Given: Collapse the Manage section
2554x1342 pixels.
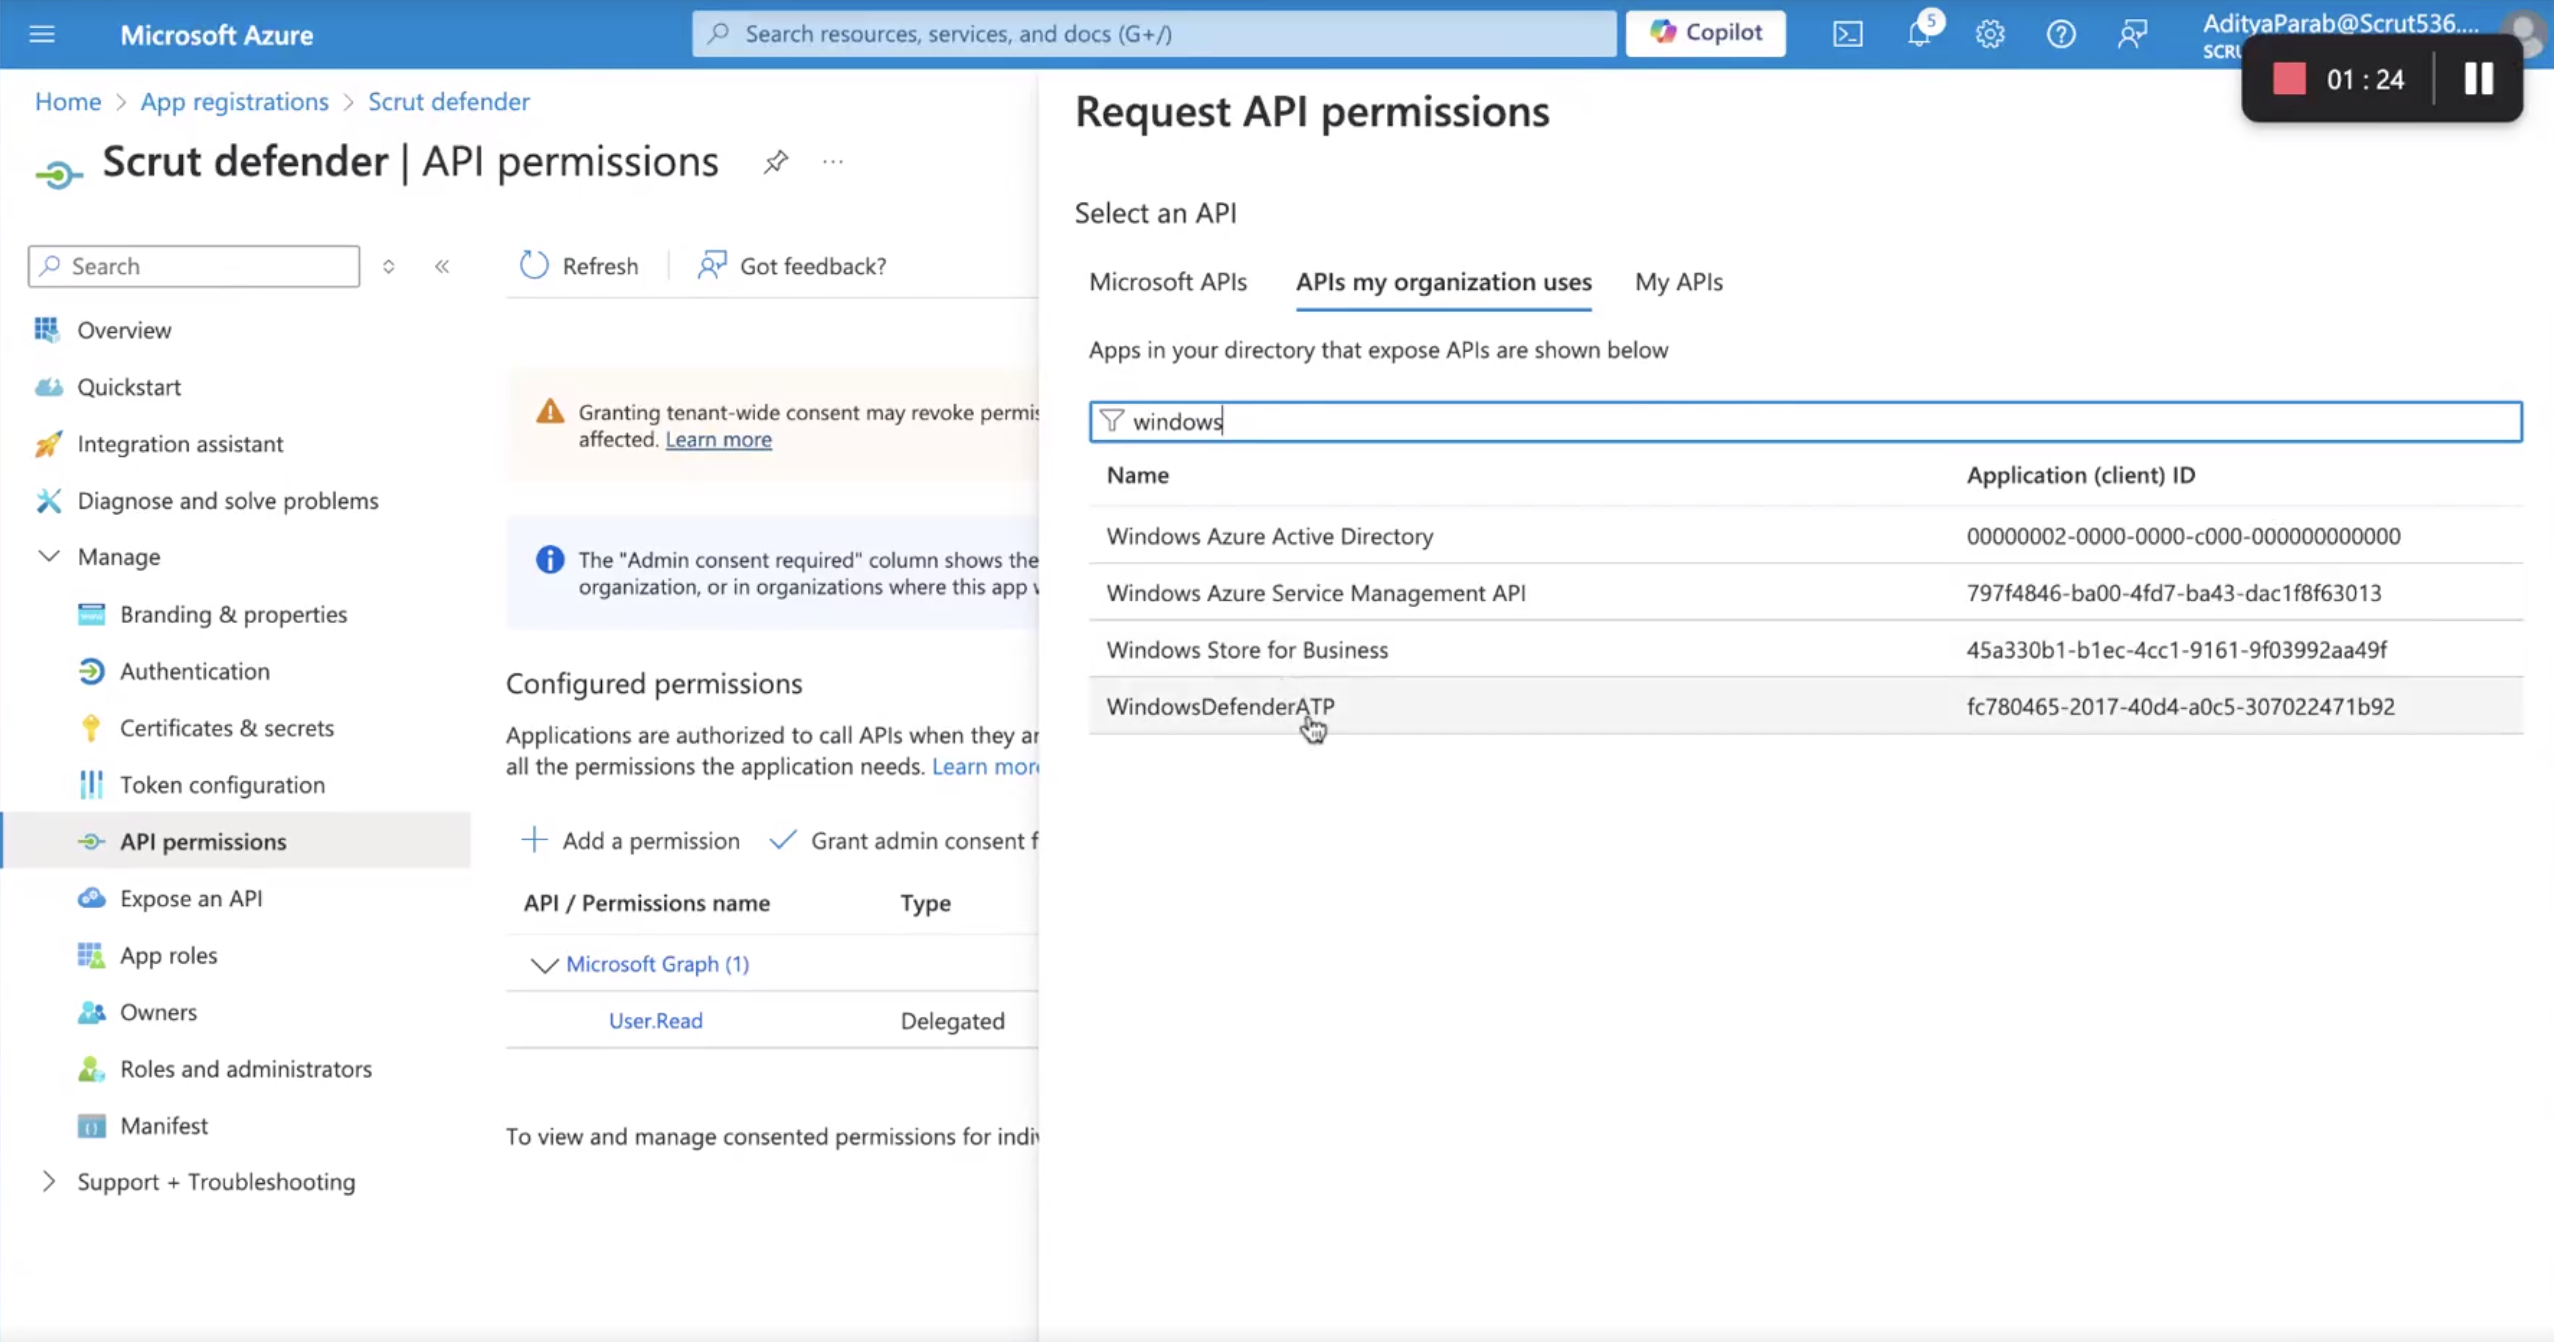Looking at the screenshot, I should coord(49,556).
